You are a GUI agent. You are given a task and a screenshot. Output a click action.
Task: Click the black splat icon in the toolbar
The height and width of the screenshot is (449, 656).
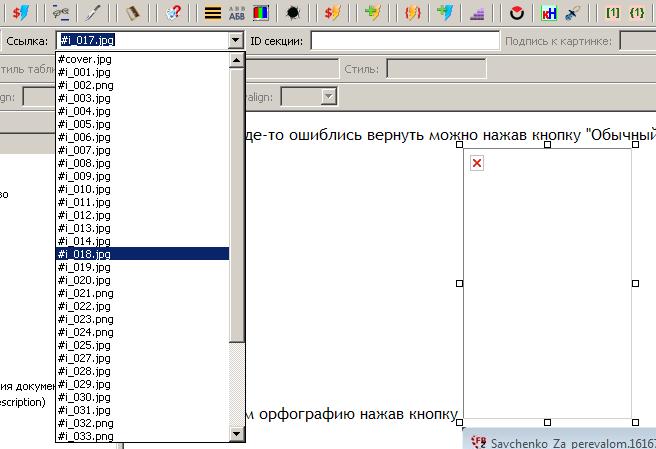coord(292,13)
